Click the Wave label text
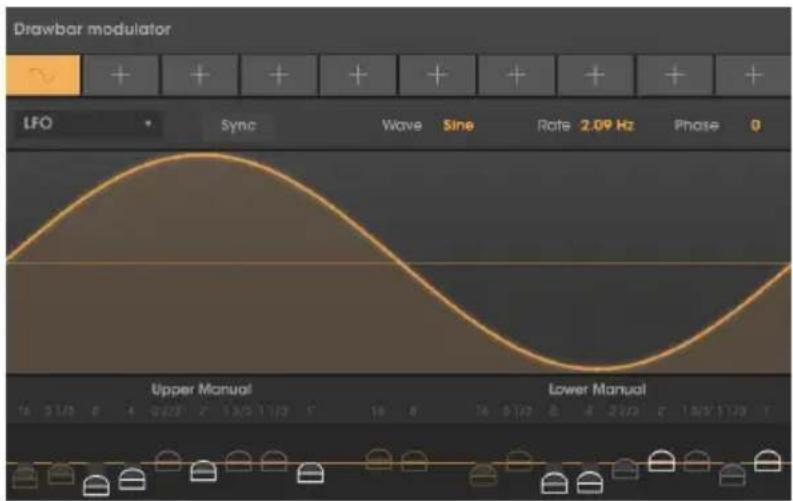 [402, 125]
